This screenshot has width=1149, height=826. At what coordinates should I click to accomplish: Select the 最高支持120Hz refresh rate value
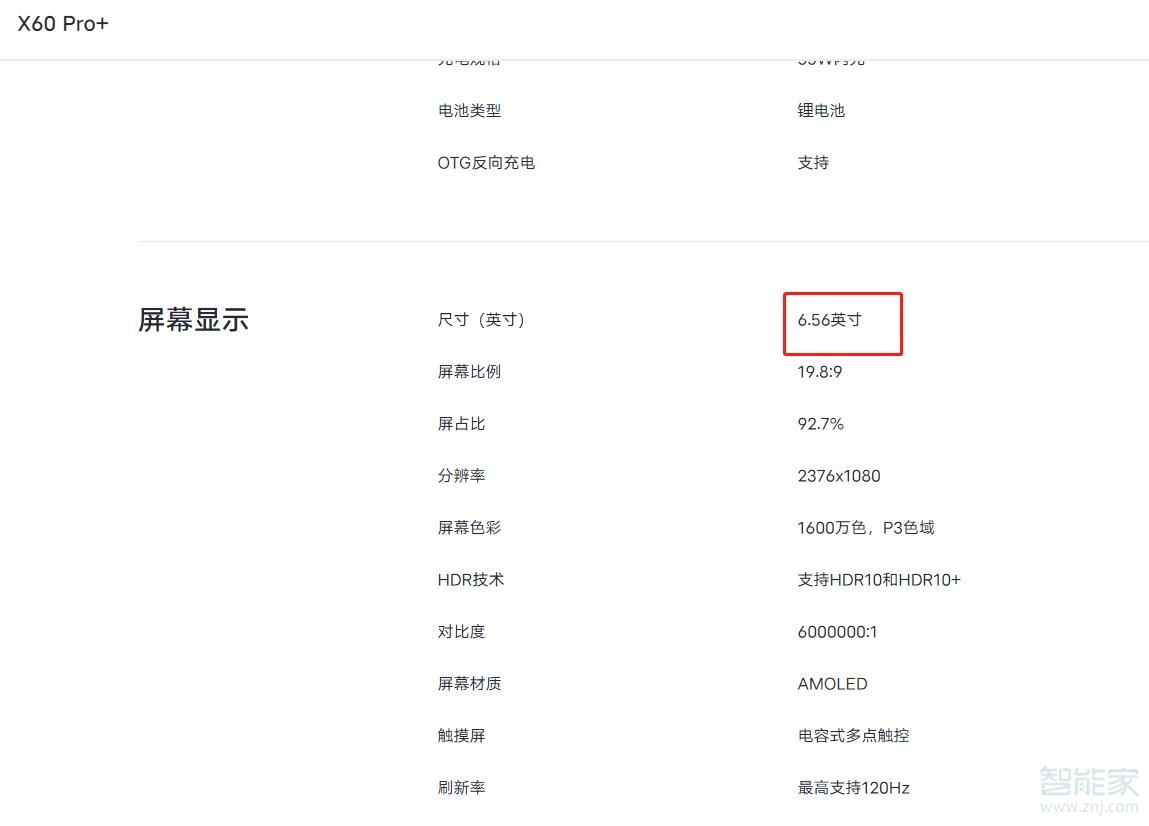(x=854, y=788)
